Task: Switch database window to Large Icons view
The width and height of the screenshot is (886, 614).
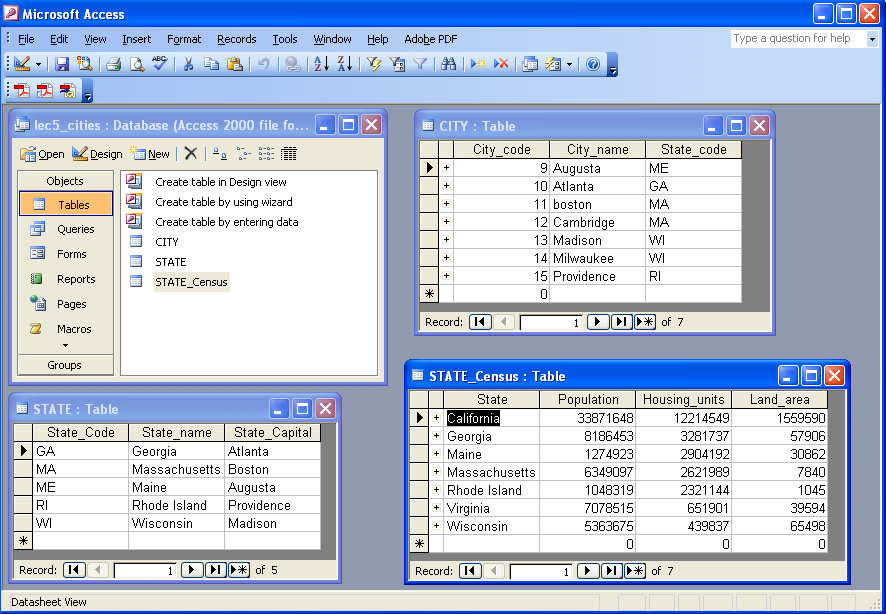Action: pos(219,154)
